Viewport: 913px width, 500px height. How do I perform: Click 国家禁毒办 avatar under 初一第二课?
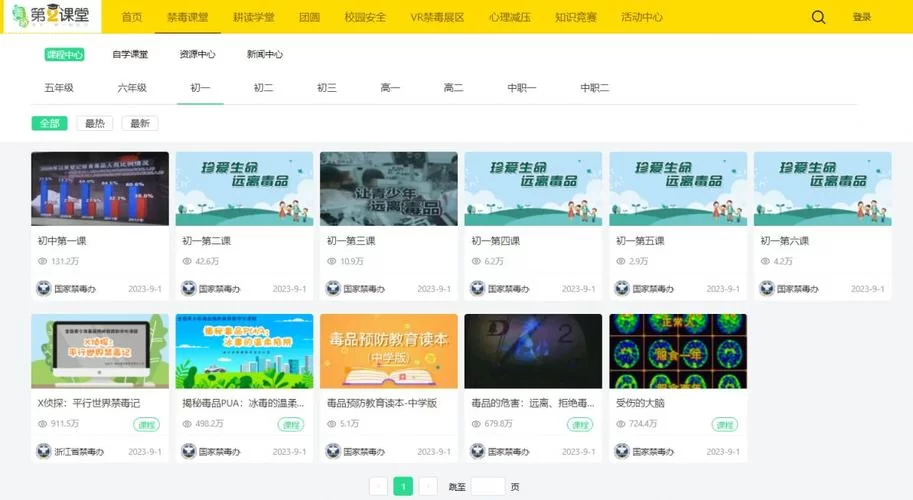point(188,288)
